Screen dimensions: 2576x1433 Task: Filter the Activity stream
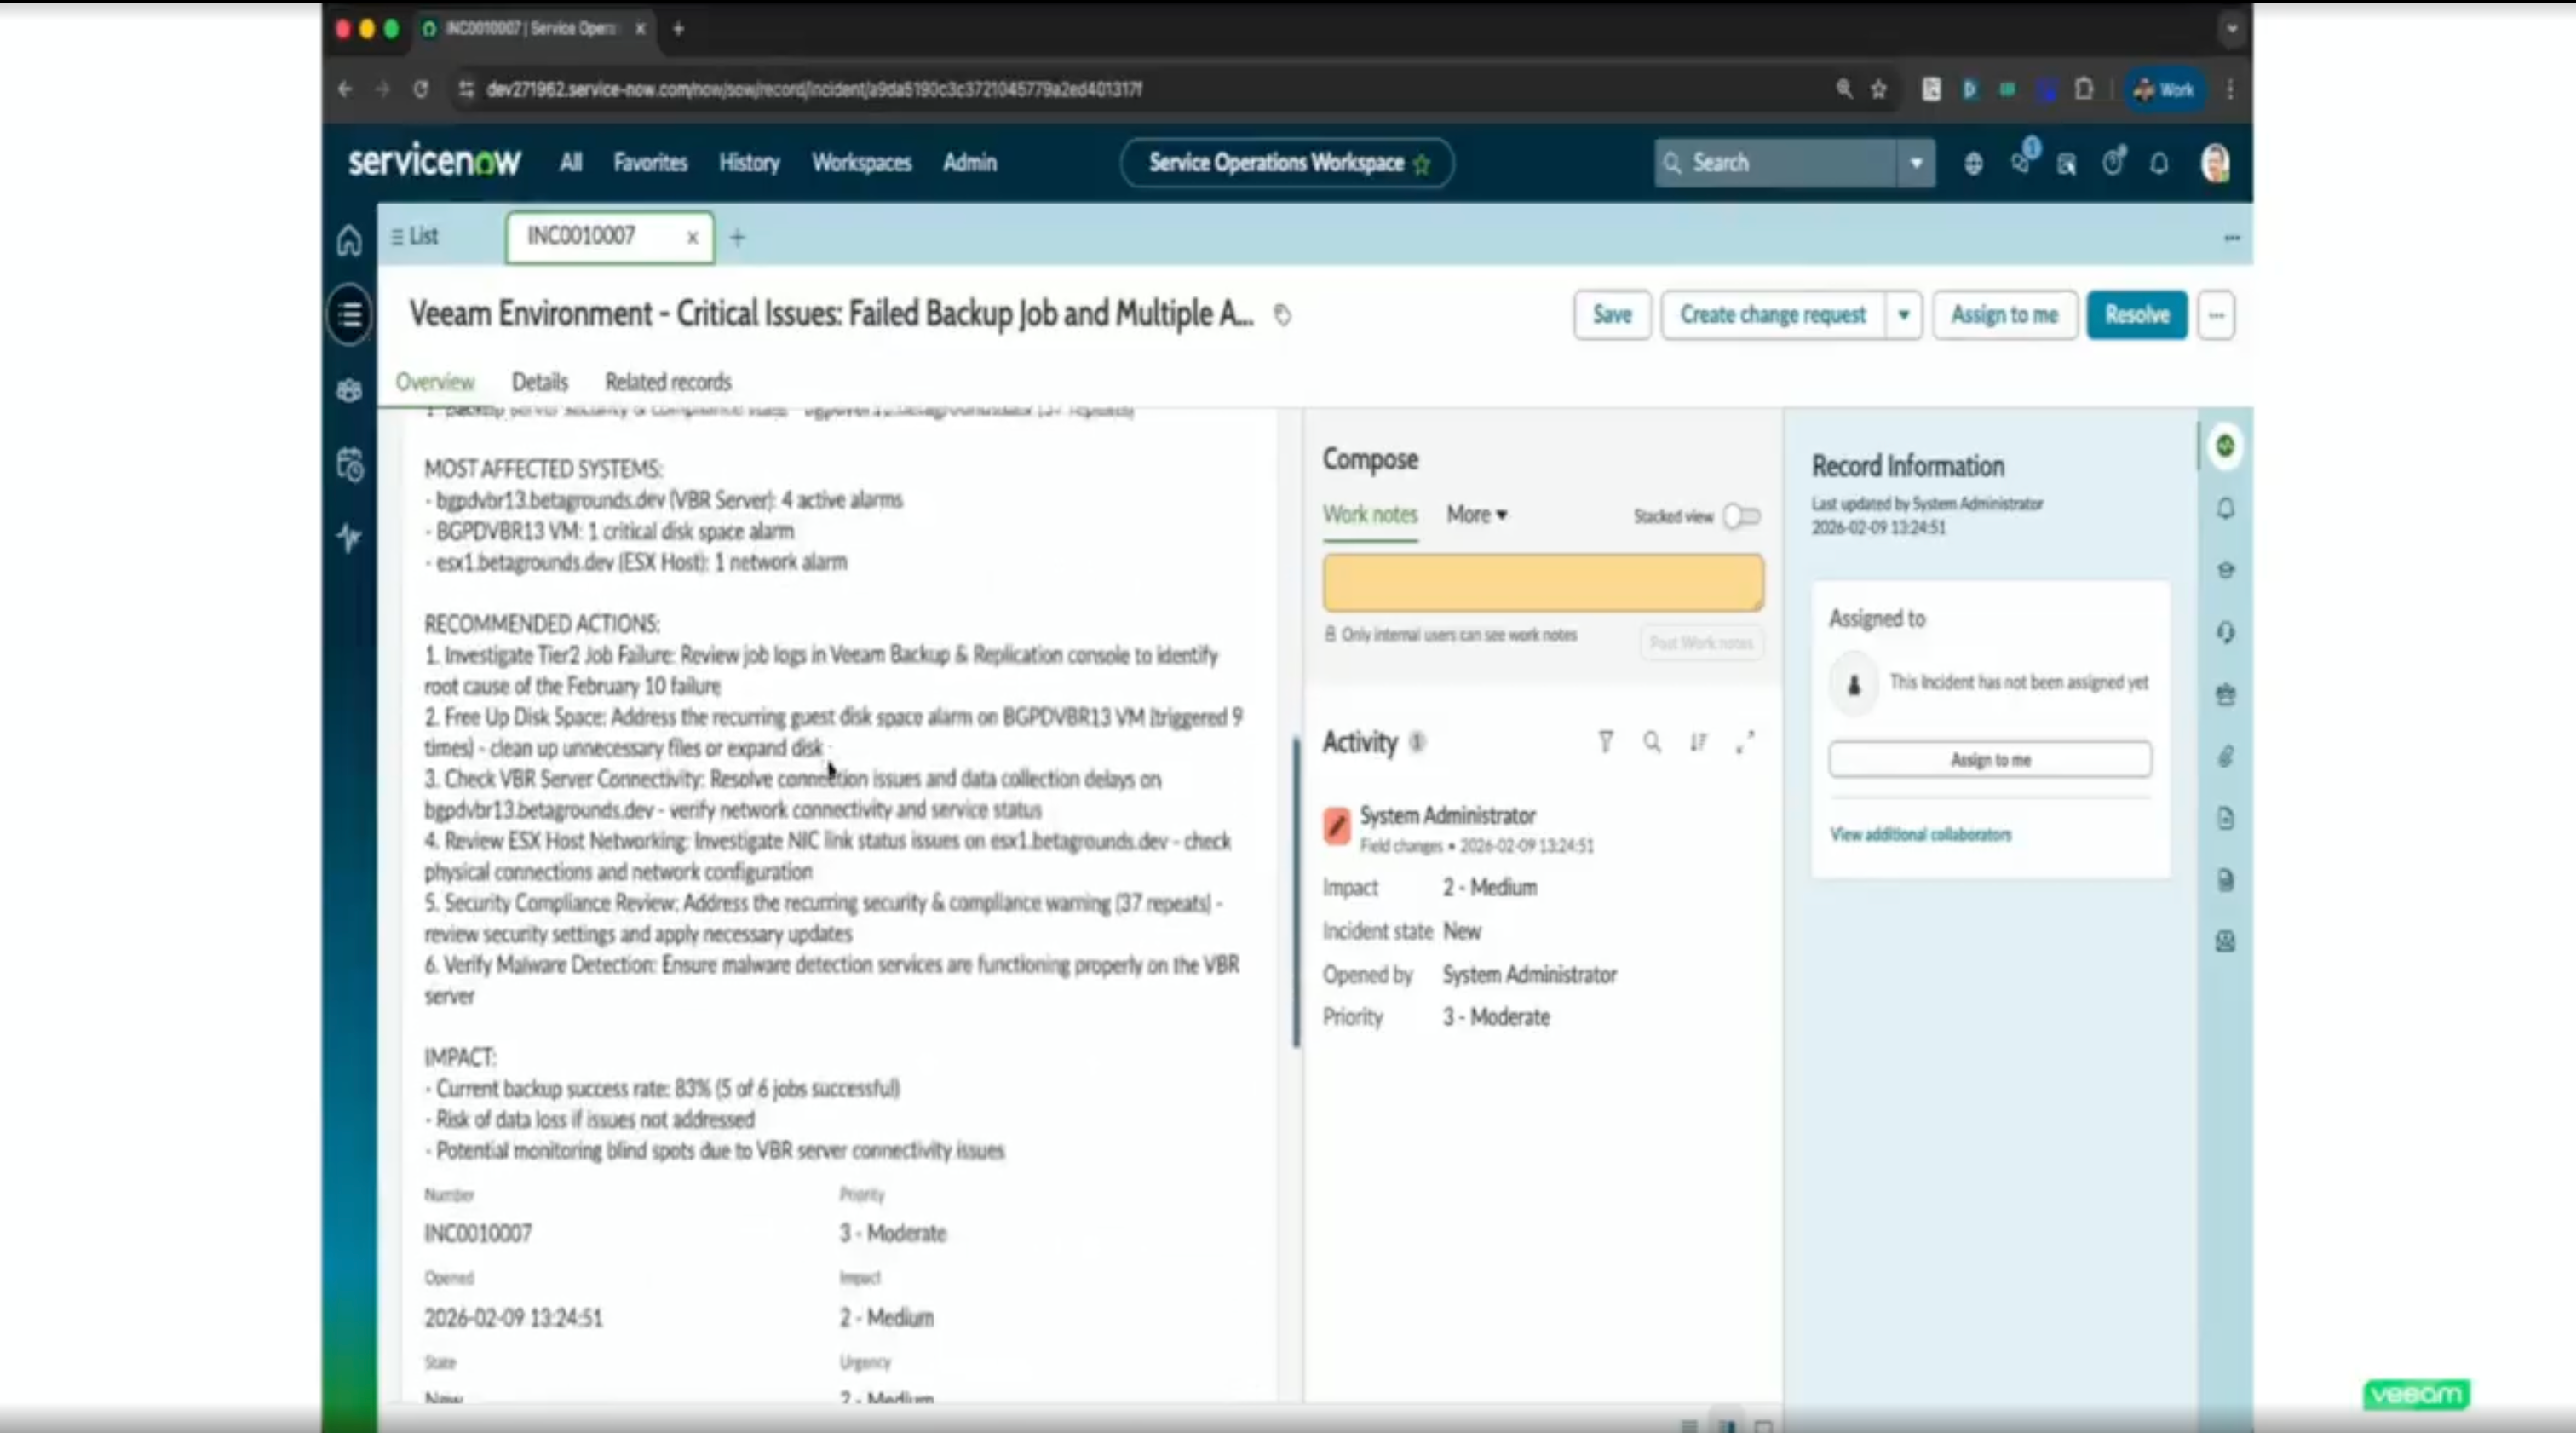1607,742
